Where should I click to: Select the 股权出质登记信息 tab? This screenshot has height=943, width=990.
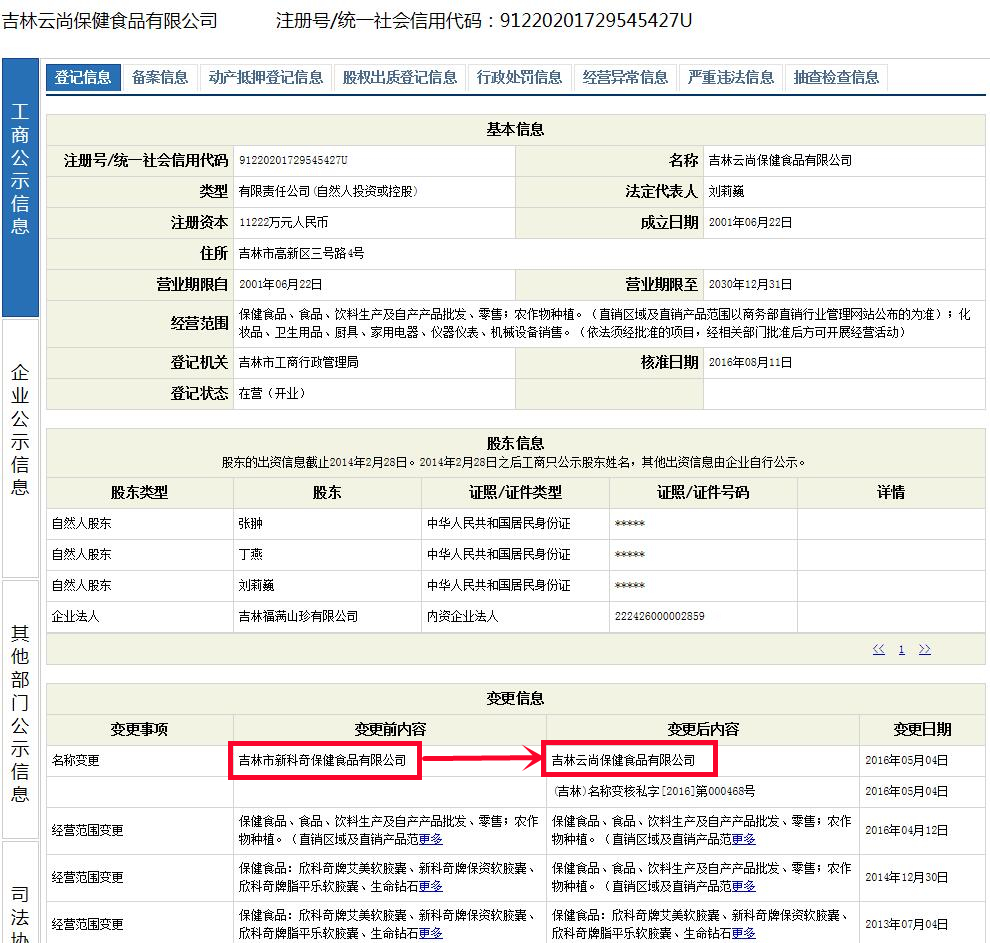coord(400,78)
